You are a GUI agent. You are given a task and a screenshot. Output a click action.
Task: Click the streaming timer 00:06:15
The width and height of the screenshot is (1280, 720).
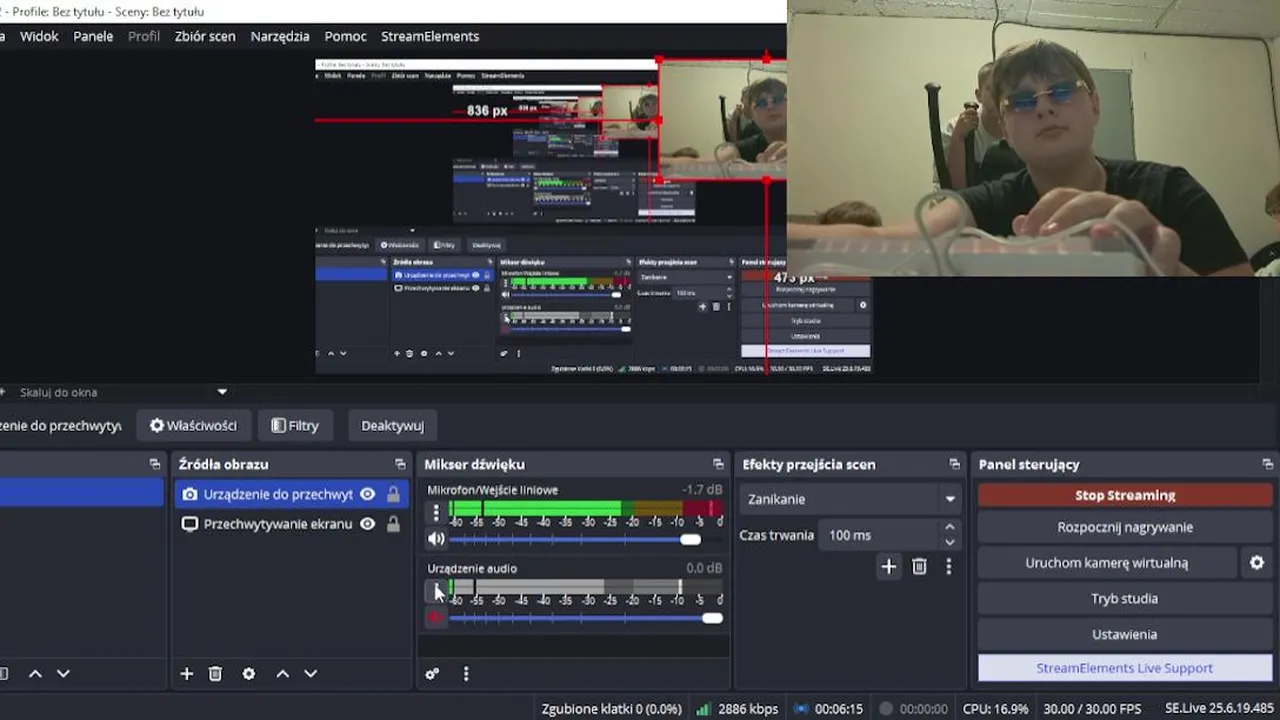pos(828,709)
